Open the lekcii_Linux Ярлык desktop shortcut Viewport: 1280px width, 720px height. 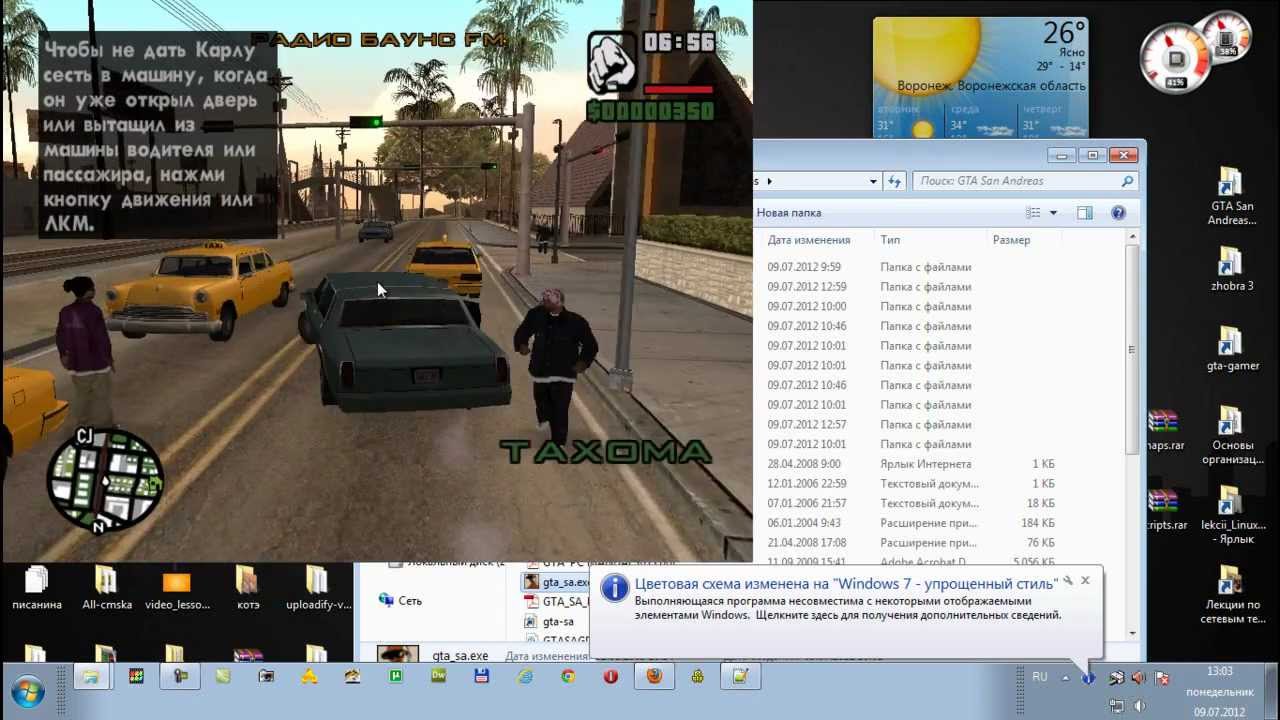(1230, 516)
